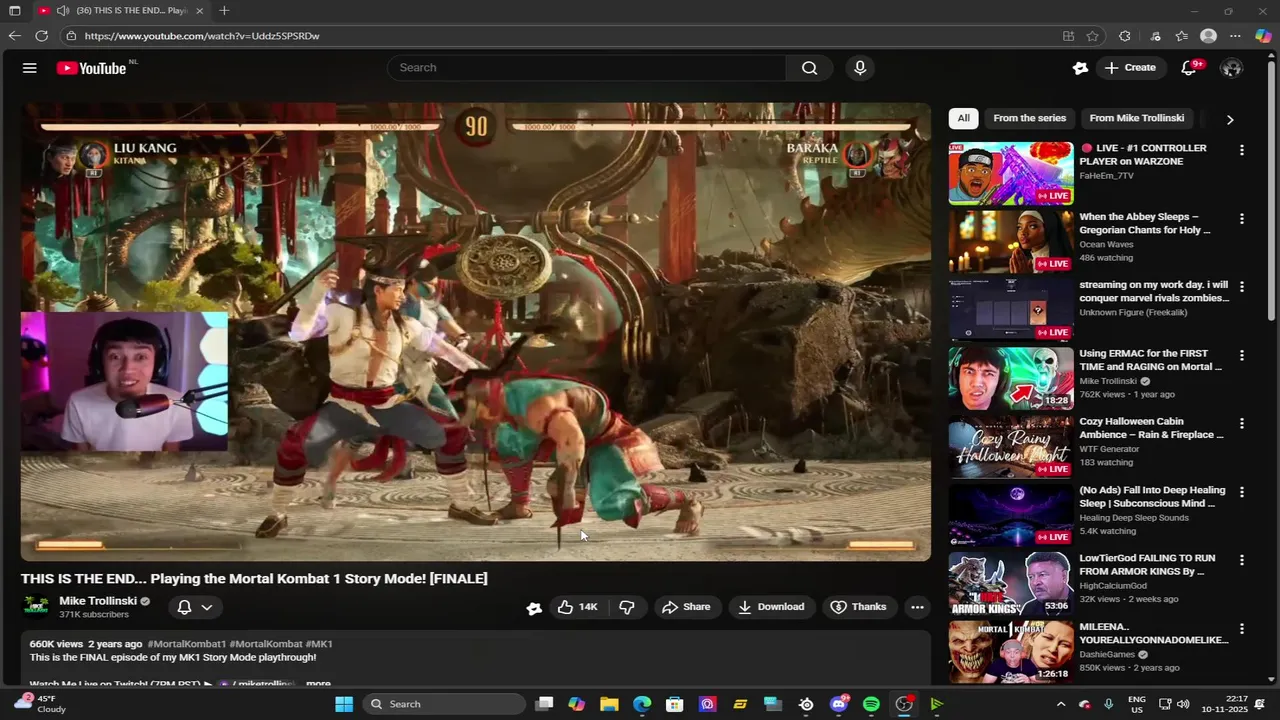The width and height of the screenshot is (1280, 720).
Task: Open Microsoft Store from the taskbar
Action: pos(675,704)
